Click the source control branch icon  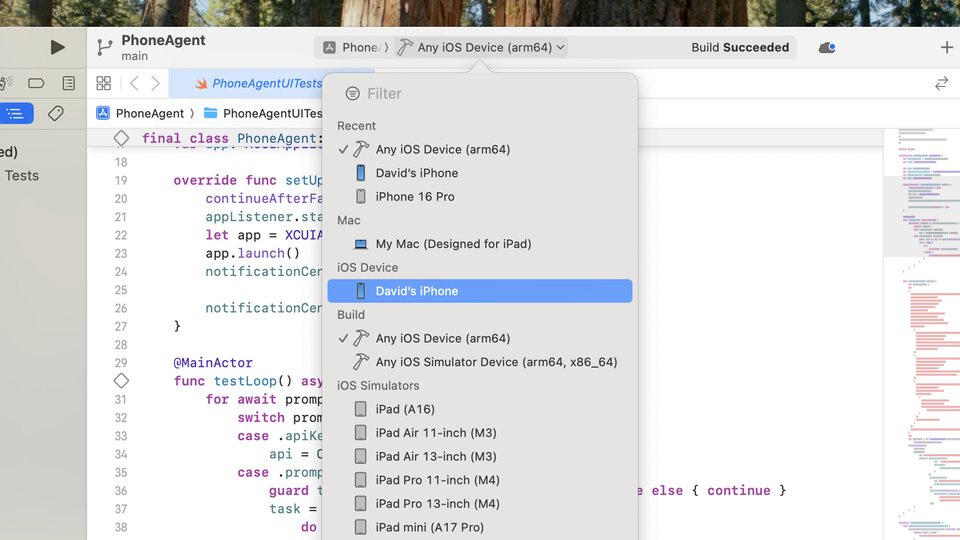tap(104, 48)
